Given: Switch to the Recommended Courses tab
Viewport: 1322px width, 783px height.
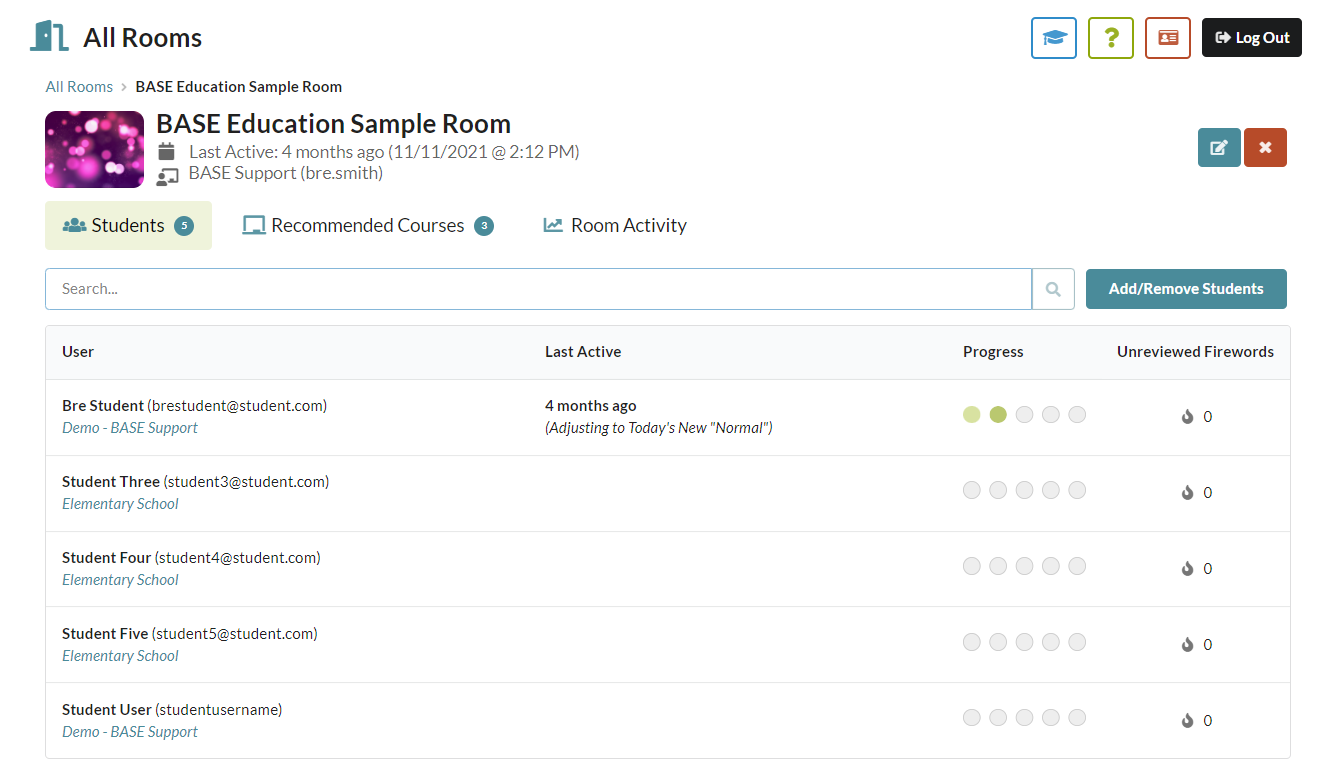Looking at the screenshot, I should pos(368,226).
